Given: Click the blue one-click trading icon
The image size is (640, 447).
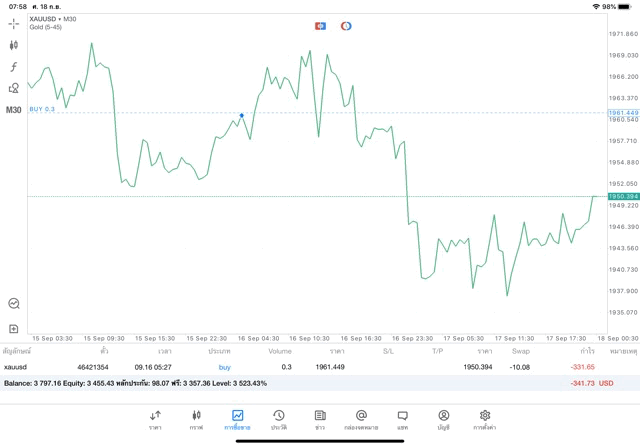Looking at the screenshot, I should [320, 25].
